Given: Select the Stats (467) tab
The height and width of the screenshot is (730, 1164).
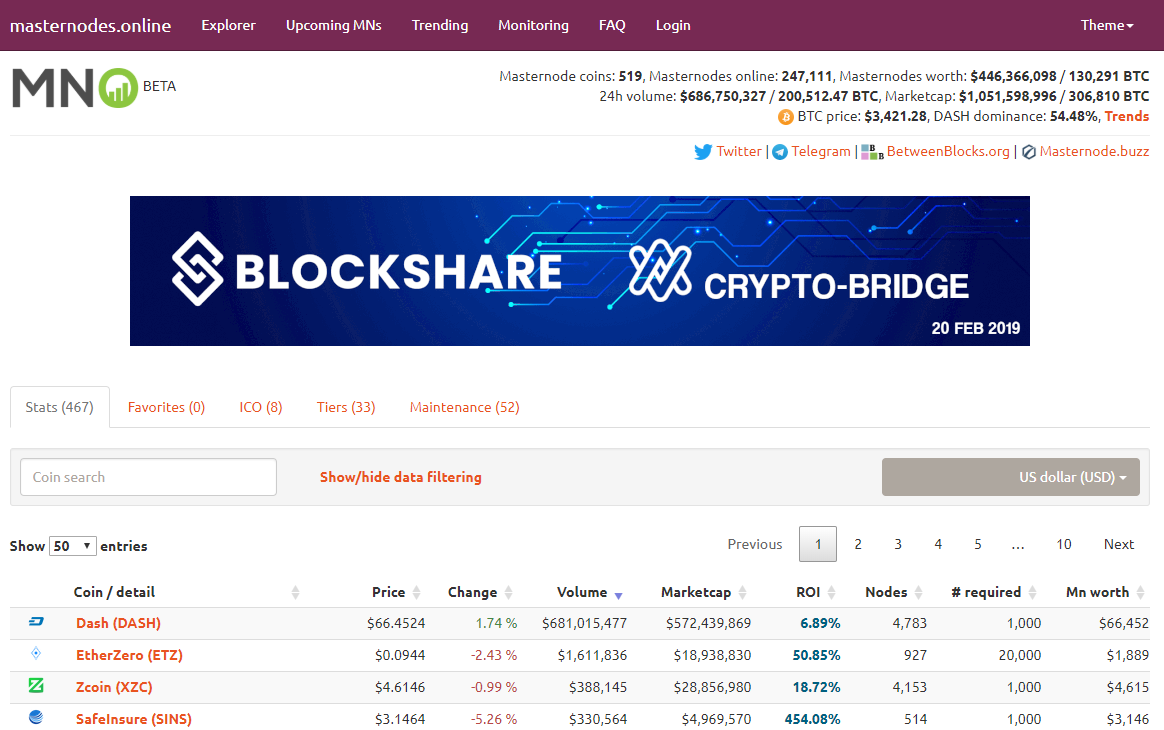Looking at the screenshot, I should click(59, 407).
